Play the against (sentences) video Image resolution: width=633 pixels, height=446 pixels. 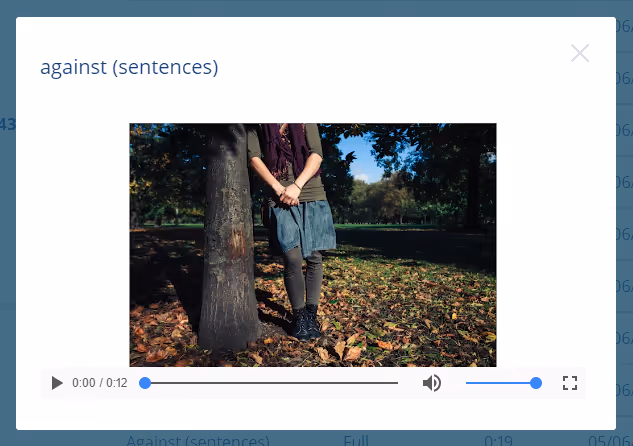point(57,383)
